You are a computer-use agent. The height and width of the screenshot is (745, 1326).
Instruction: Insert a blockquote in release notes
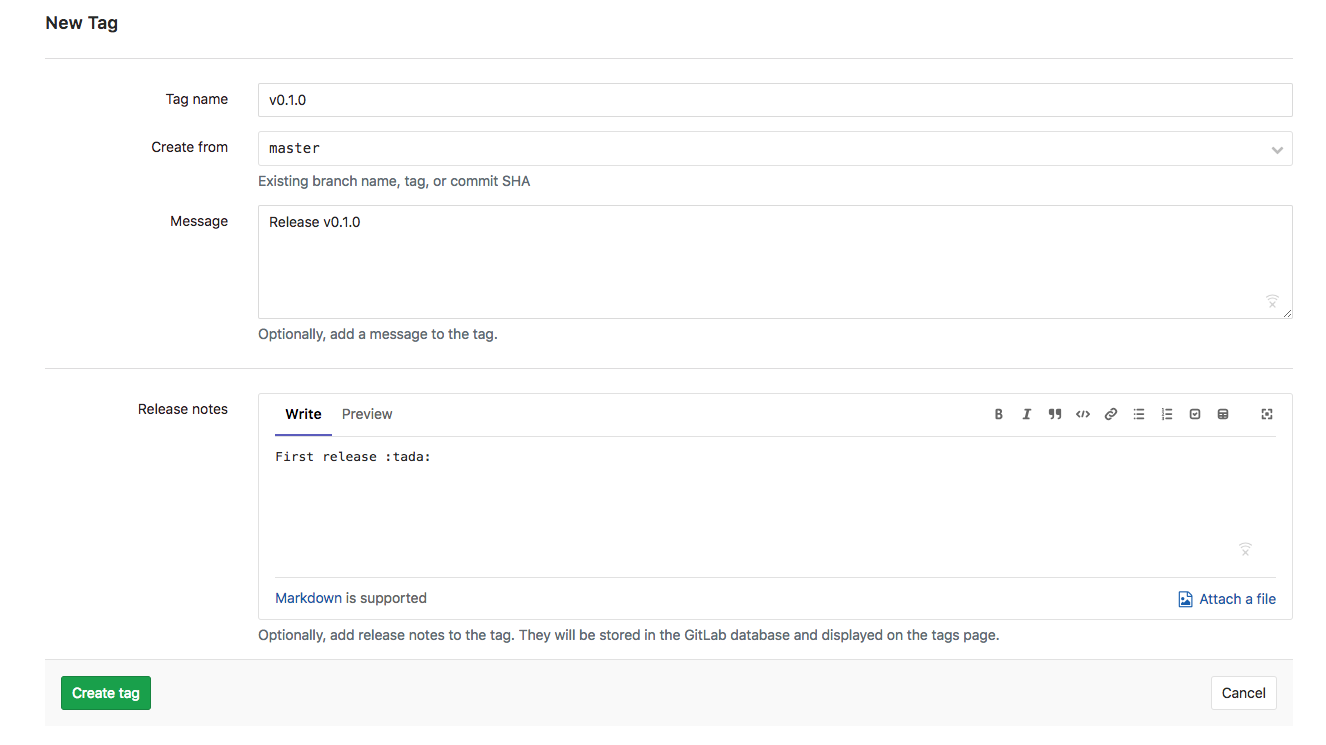click(x=1054, y=413)
